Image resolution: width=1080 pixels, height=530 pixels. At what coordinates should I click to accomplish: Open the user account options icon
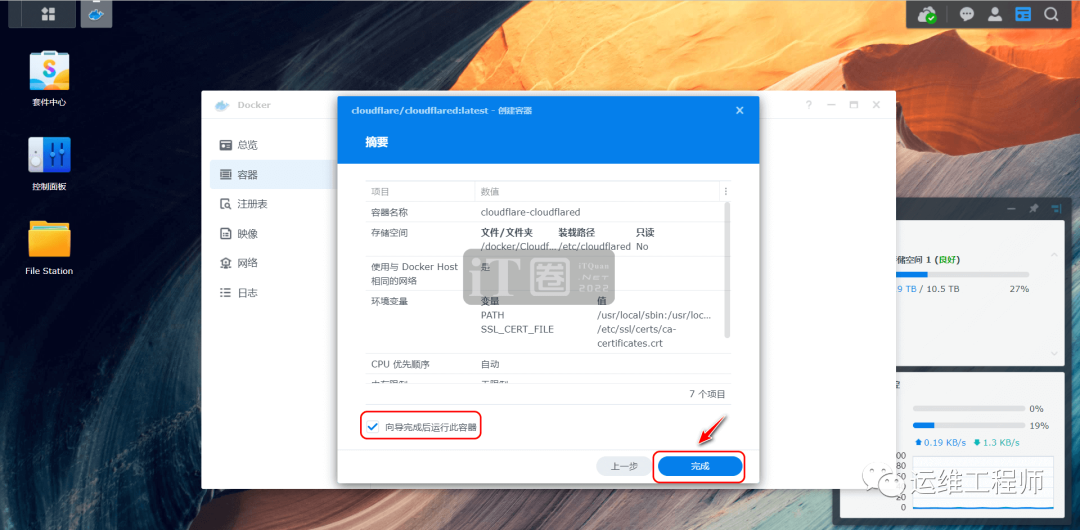(x=995, y=14)
